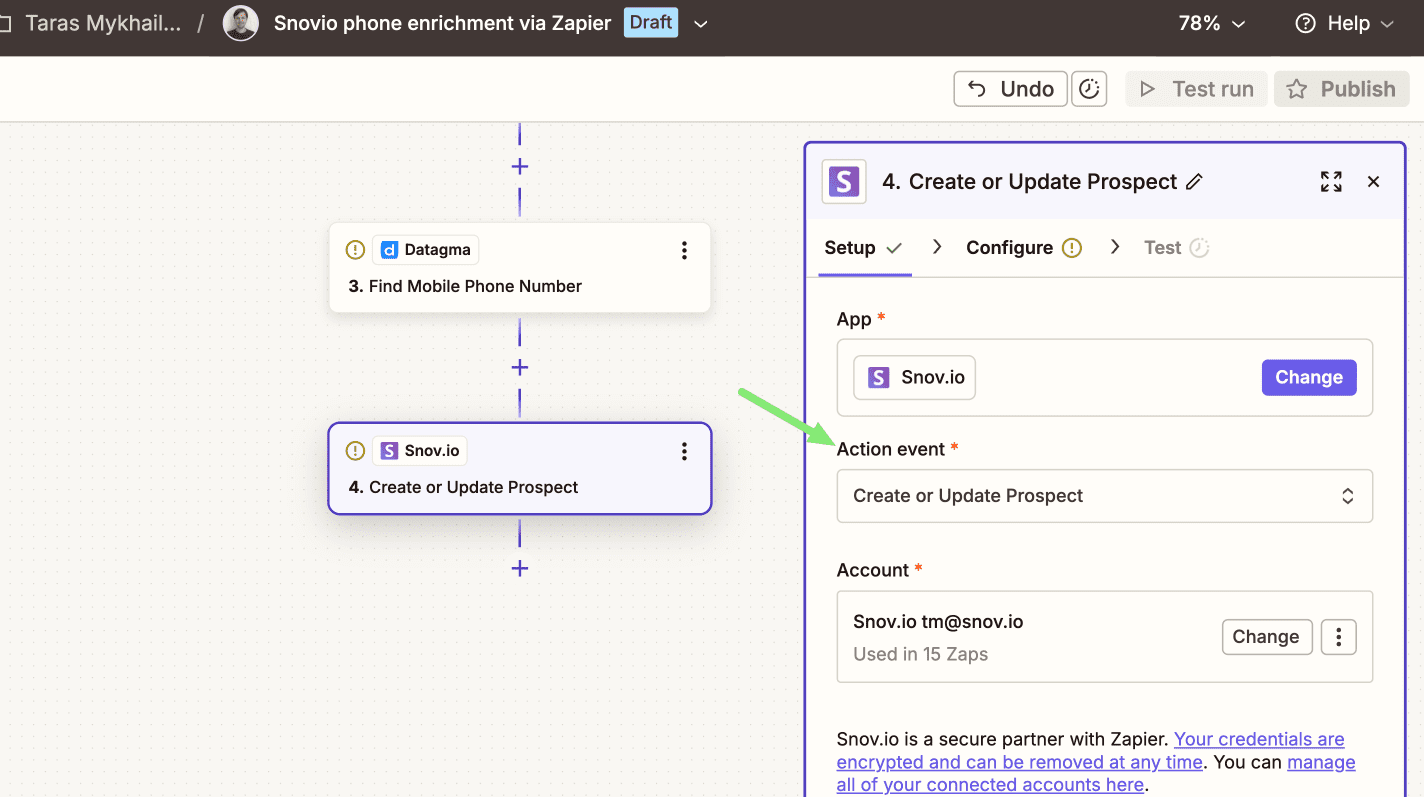Expand the step editor panel to fullscreen

1331,182
